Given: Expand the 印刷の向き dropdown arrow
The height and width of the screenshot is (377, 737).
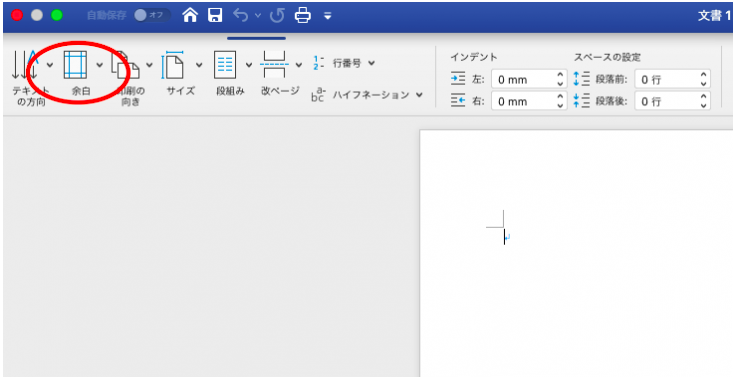Looking at the screenshot, I should [x=149, y=65].
